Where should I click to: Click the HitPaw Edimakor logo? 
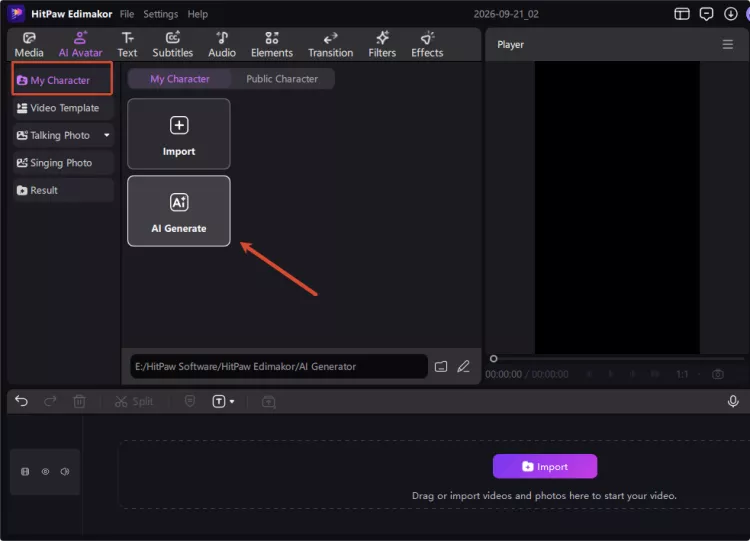(16, 13)
